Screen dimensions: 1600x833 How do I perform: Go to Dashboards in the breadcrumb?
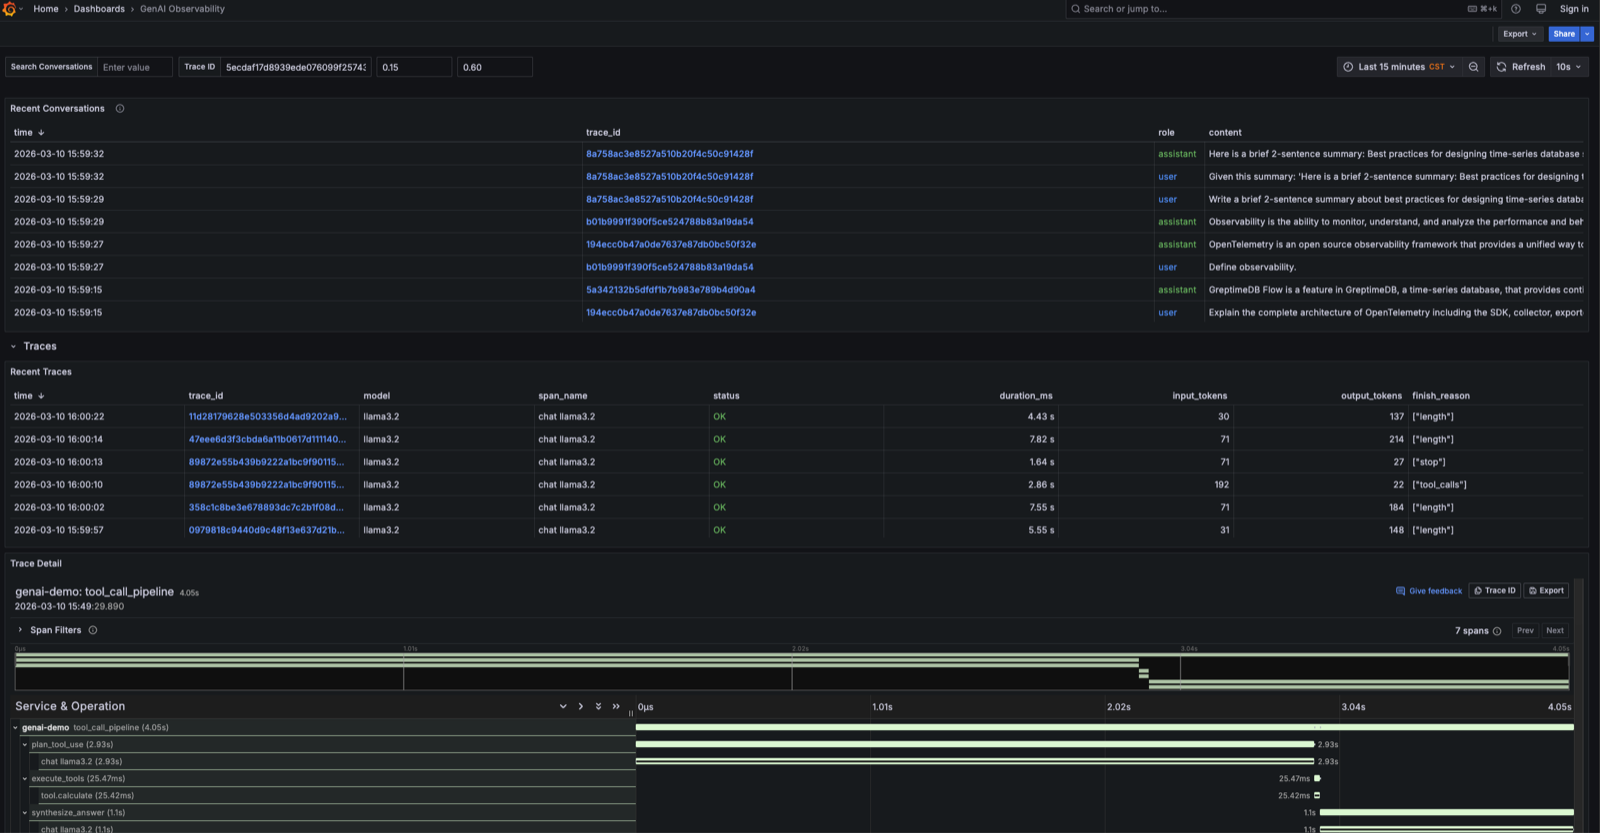[x=99, y=9]
